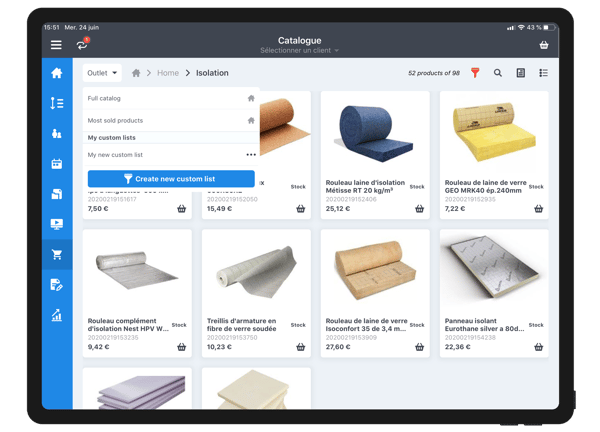The width and height of the screenshot is (600, 432).
Task: Select the shopping cart sidebar icon
Action: (57, 254)
